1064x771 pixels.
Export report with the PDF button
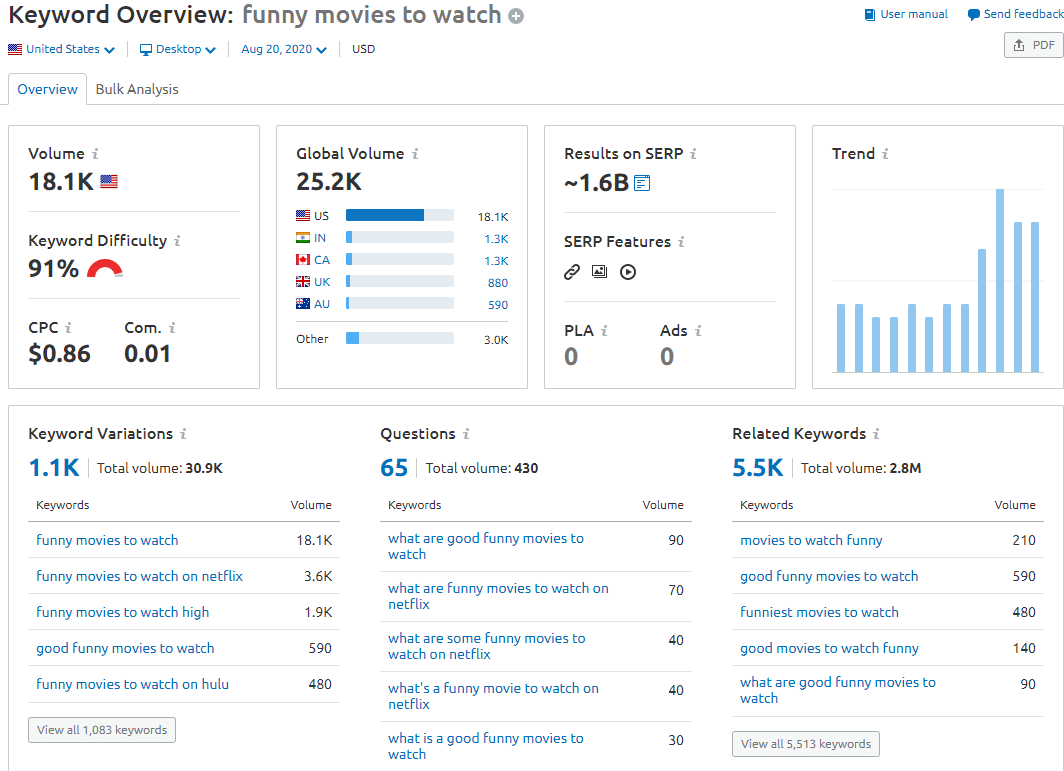(x=1034, y=45)
